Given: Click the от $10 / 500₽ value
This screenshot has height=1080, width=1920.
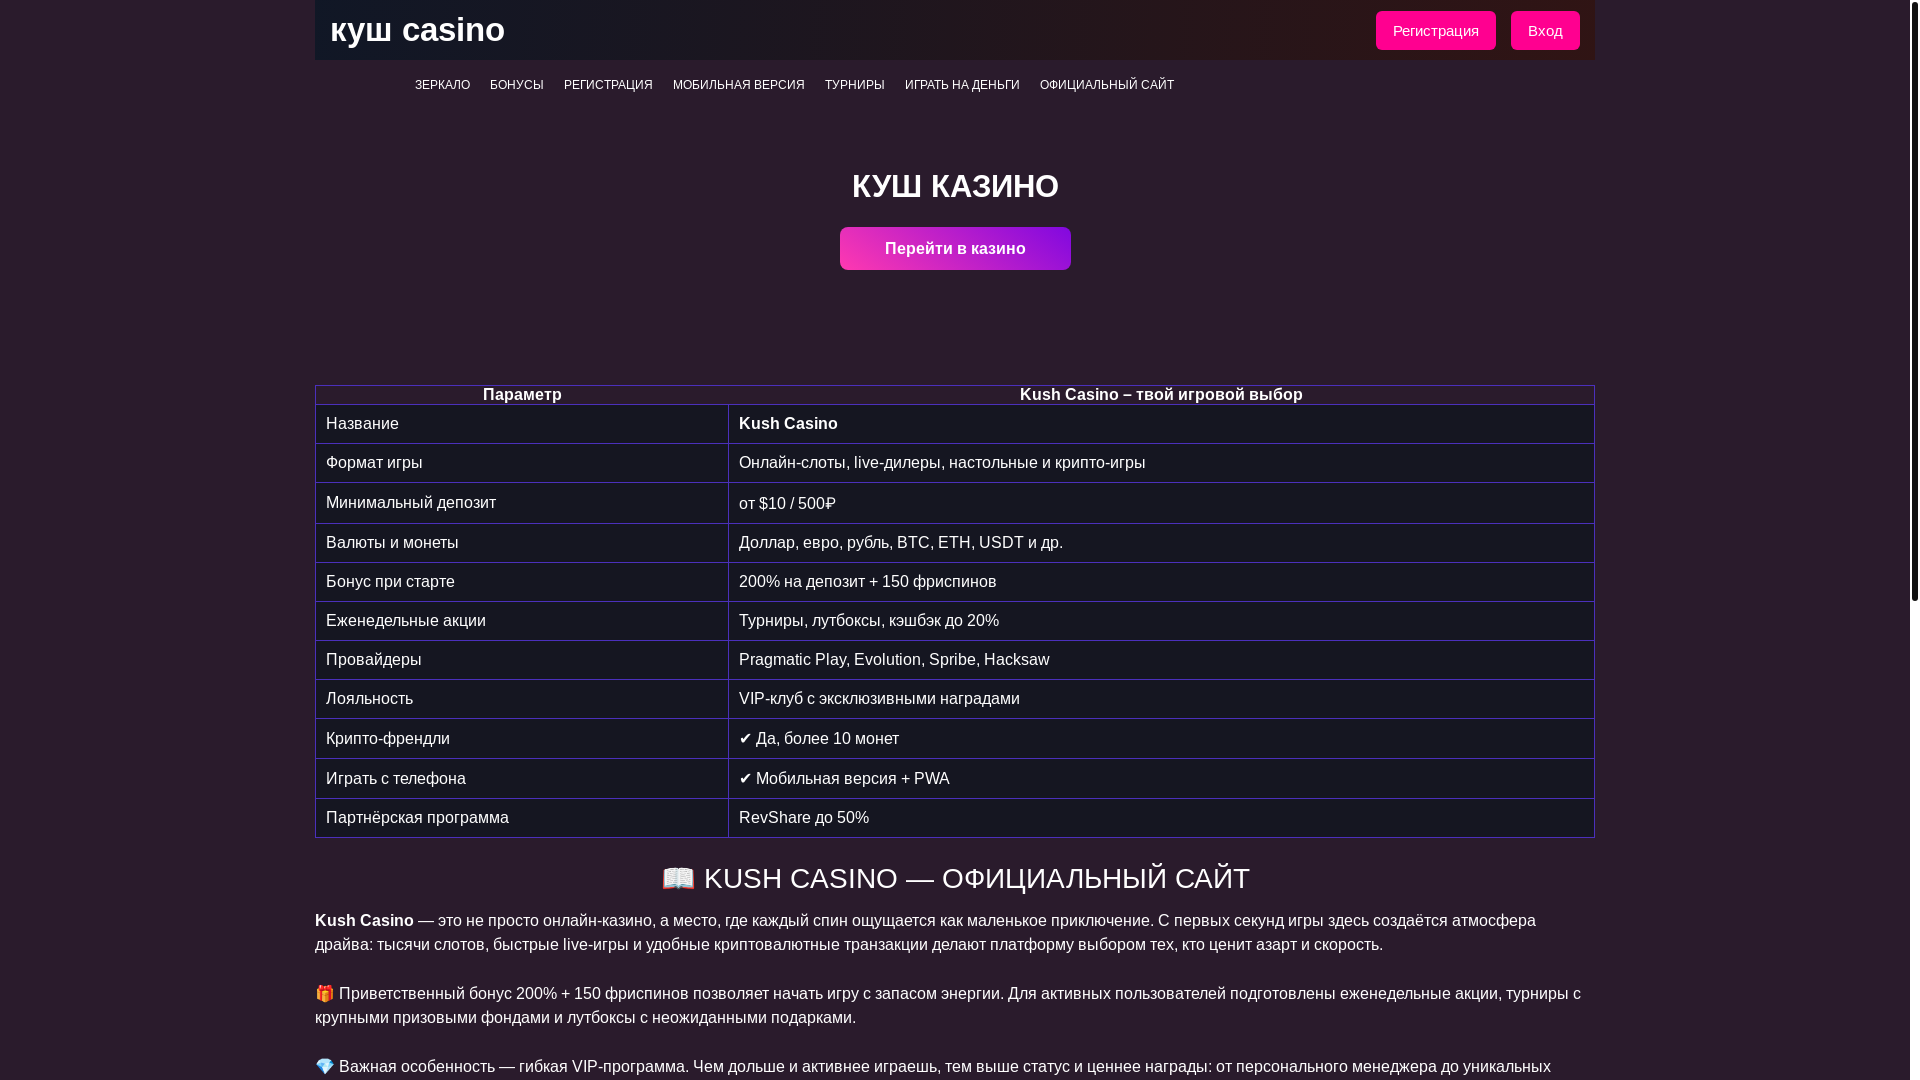Looking at the screenshot, I should (1161, 503).
